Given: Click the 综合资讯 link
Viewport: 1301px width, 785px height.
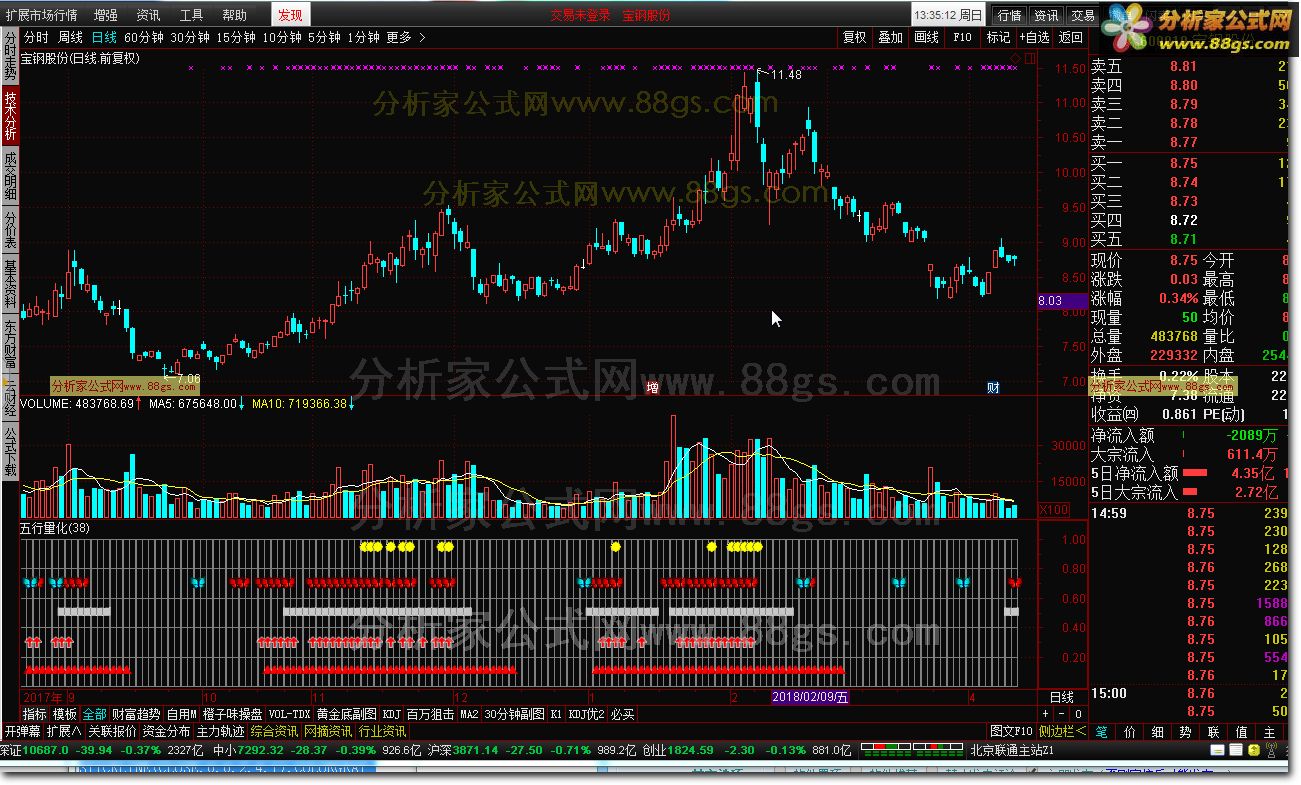Looking at the screenshot, I should (275, 732).
